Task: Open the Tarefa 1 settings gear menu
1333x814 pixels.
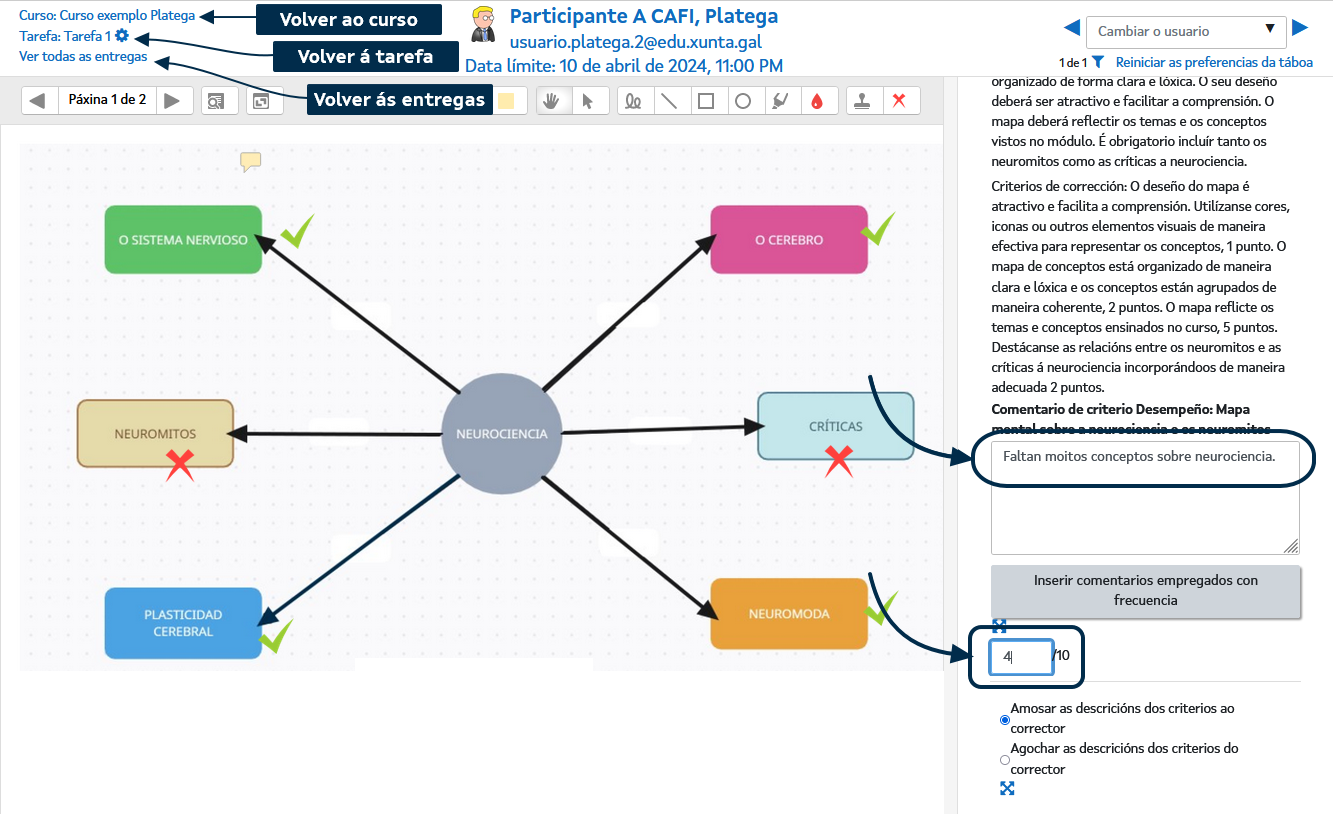Action: (x=122, y=36)
